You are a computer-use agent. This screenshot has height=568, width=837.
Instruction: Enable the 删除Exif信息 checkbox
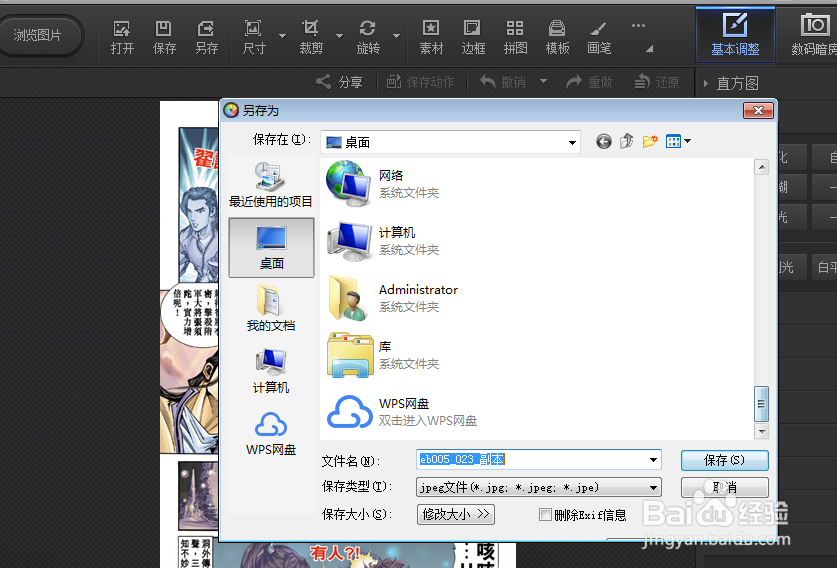(x=545, y=515)
